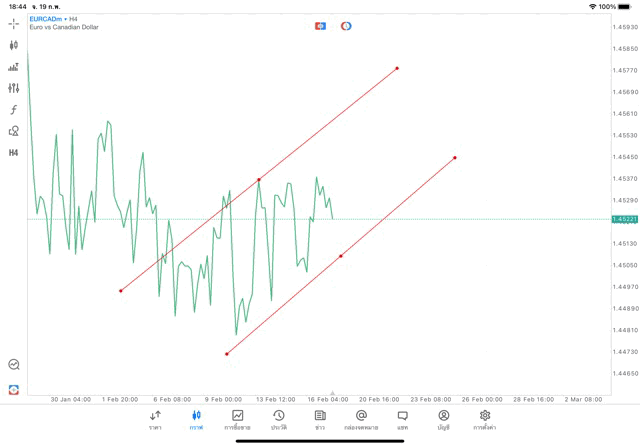Open the drawing shapes tool
640x447 pixels.
[13, 131]
